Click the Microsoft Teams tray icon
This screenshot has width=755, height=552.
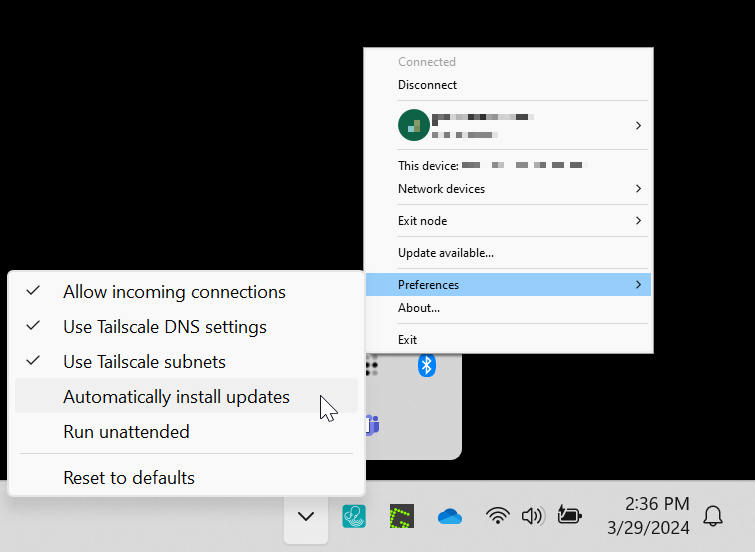tap(372, 425)
